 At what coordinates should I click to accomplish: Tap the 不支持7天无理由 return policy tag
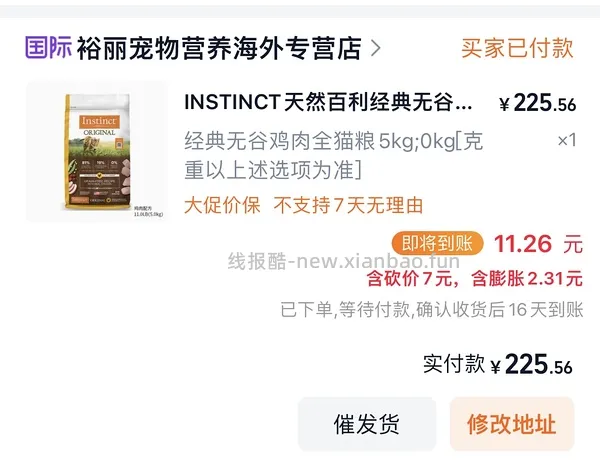tap(348, 205)
